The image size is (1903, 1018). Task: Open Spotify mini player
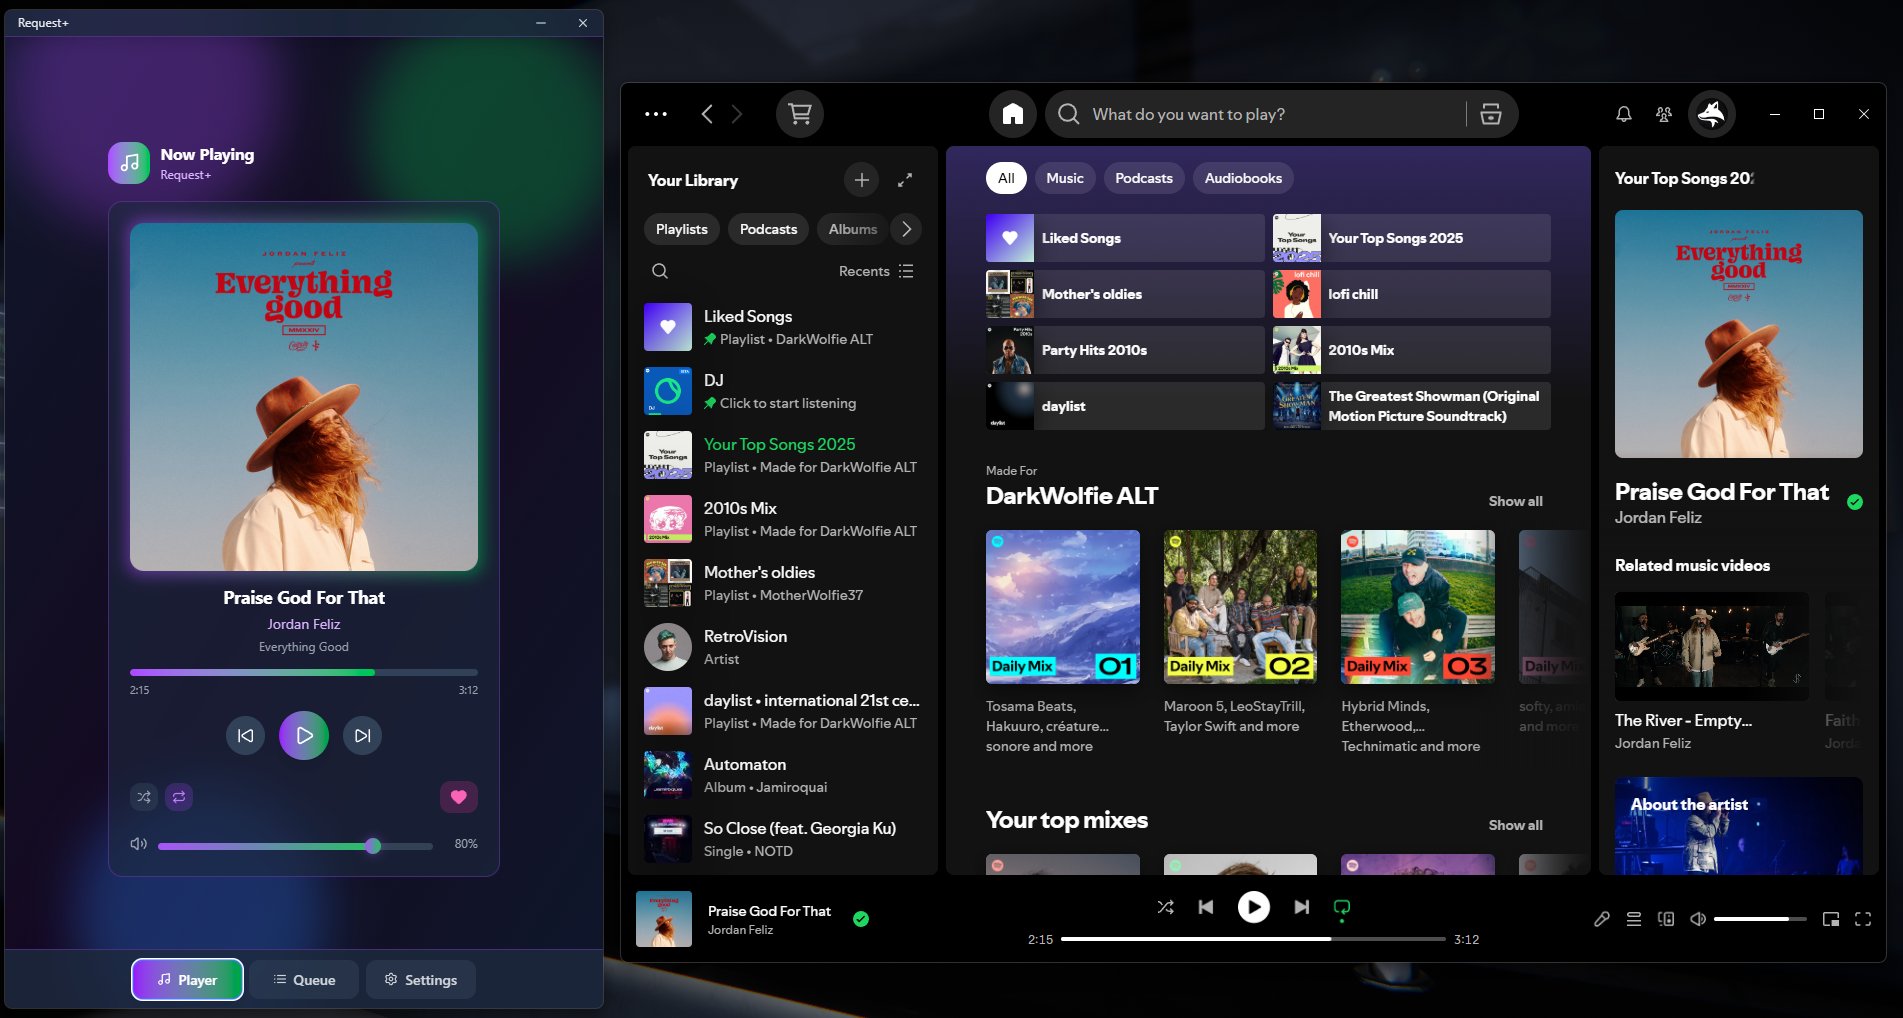click(1831, 919)
